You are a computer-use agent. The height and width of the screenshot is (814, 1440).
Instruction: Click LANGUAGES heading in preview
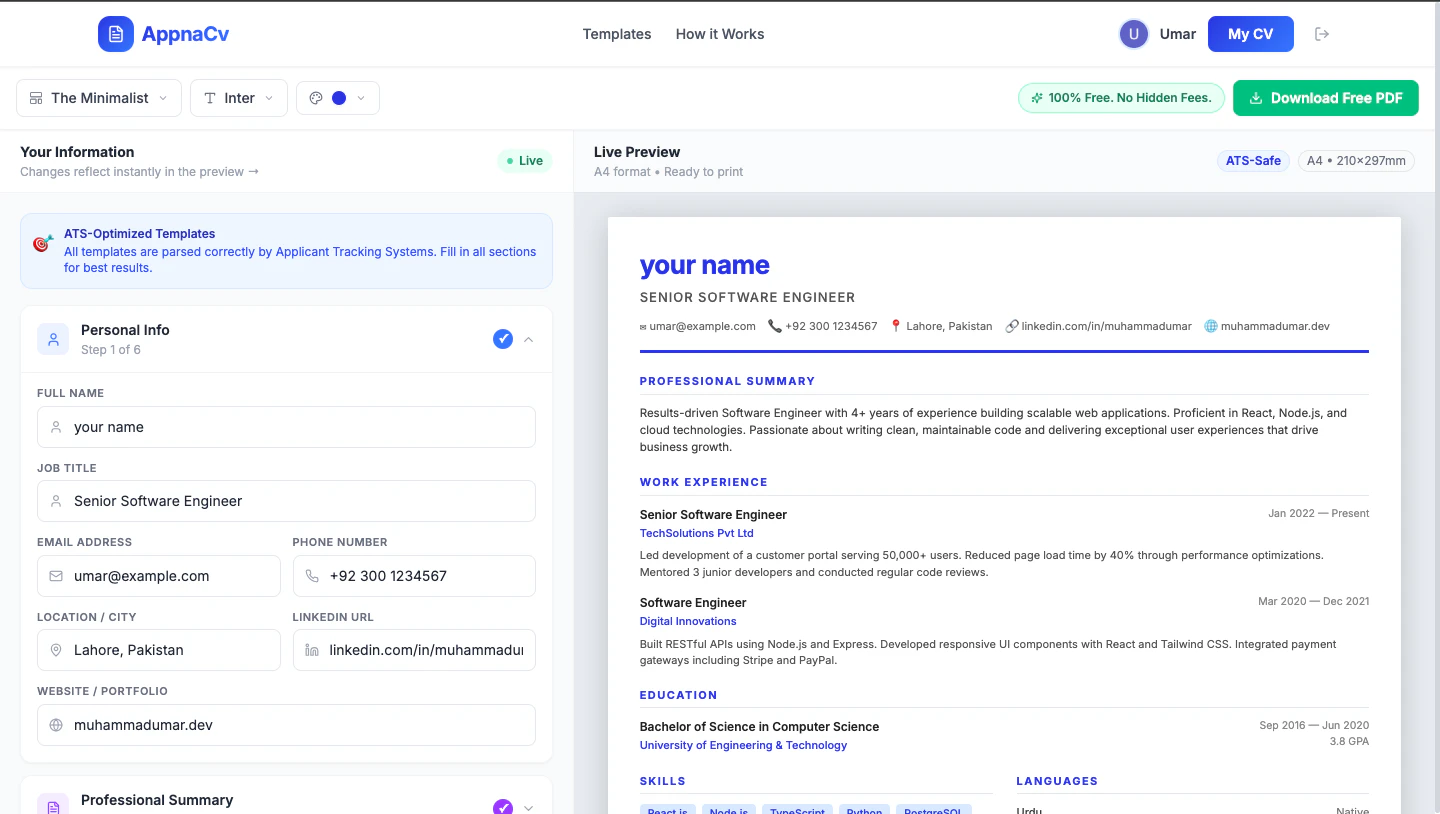[1057, 781]
